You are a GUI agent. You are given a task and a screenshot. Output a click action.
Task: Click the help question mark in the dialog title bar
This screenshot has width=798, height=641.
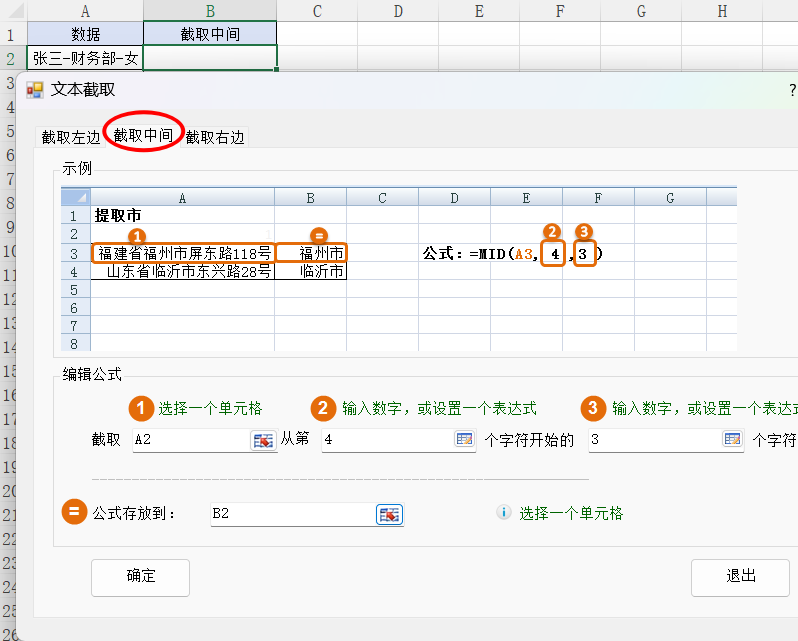pyautogui.click(x=792, y=90)
